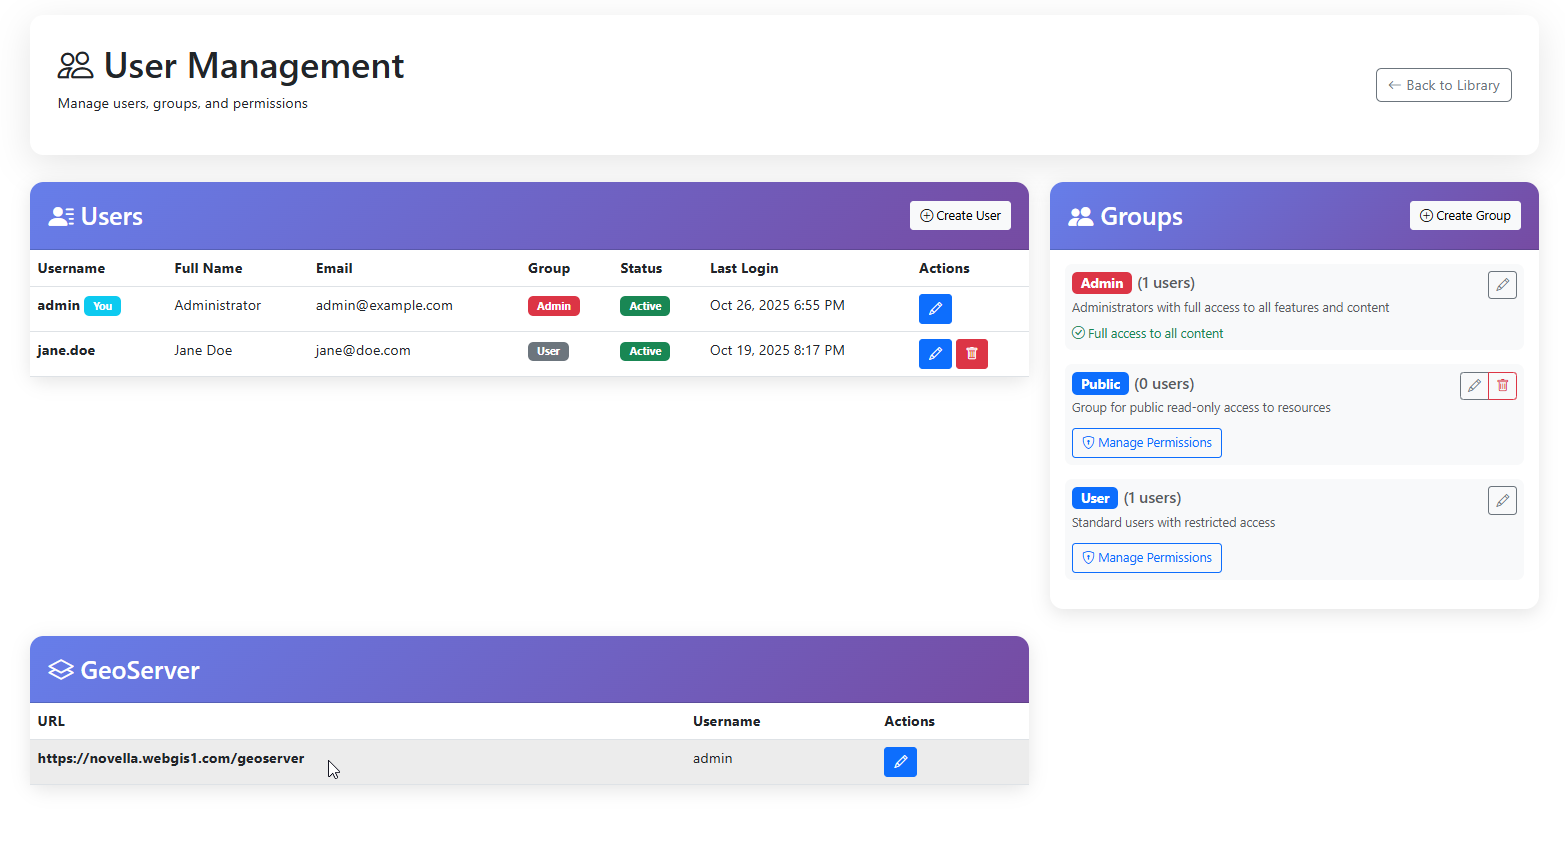Edit the GeoServer connection entry
This screenshot has height=846, width=1565.
(899, 762)
